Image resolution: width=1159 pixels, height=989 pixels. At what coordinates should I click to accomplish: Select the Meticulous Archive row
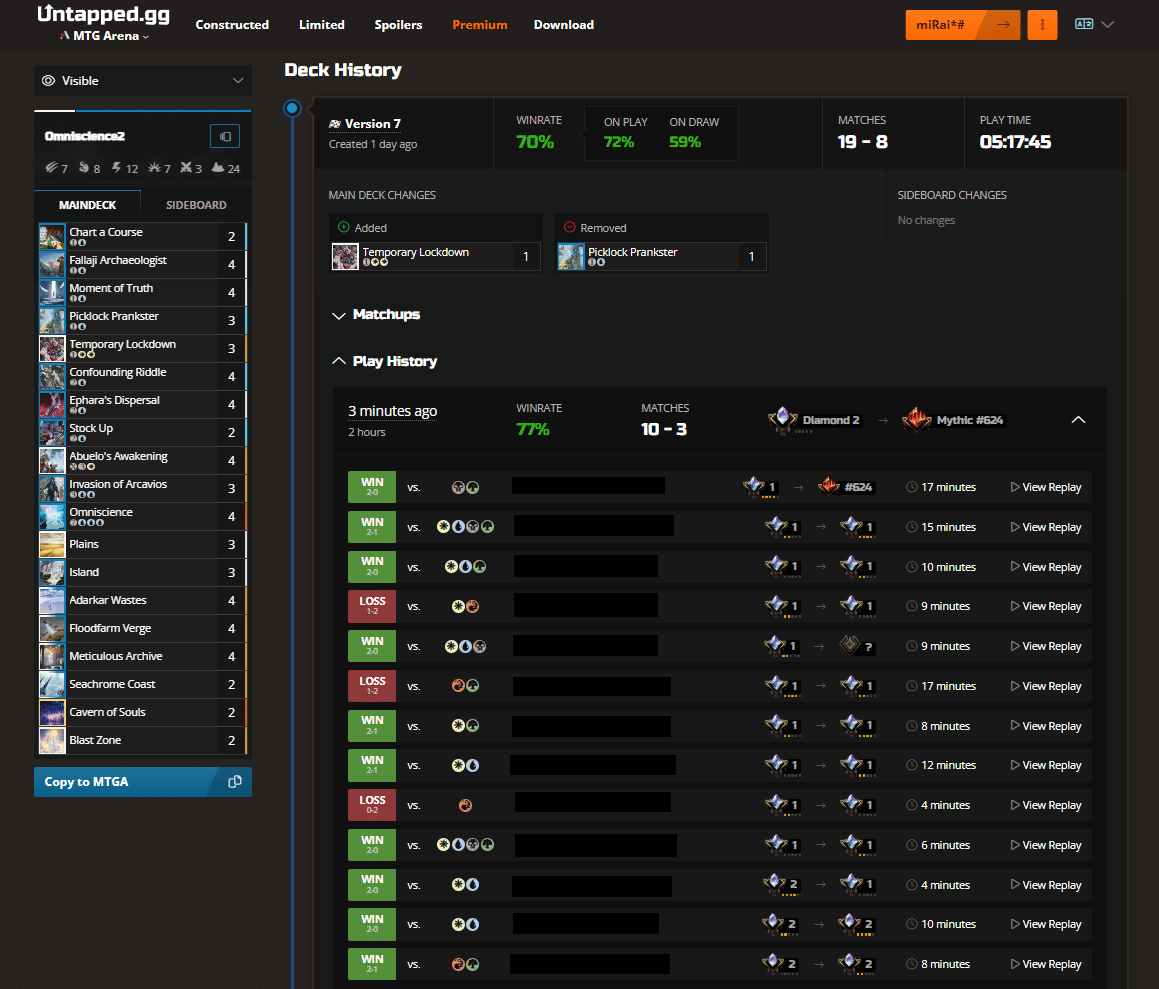142,656
